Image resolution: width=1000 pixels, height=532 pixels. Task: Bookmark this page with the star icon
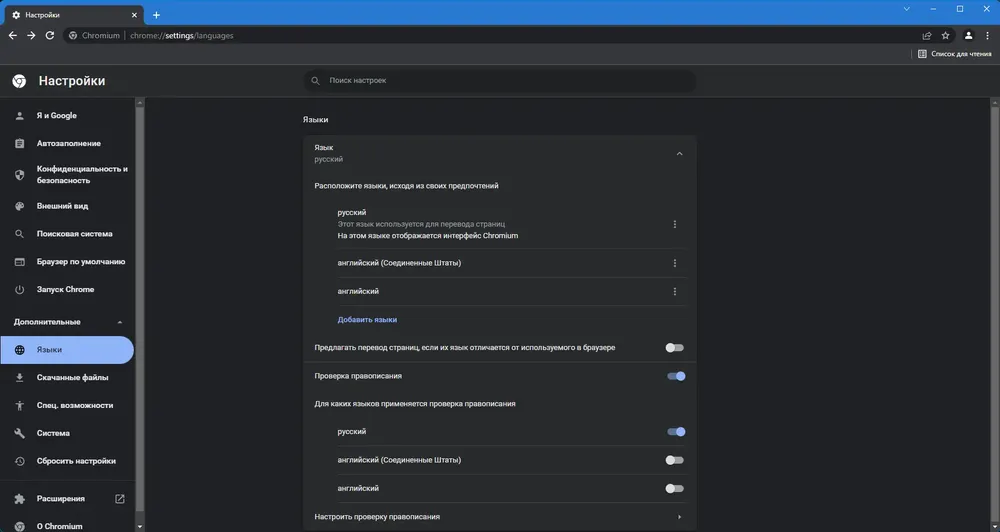946,36
